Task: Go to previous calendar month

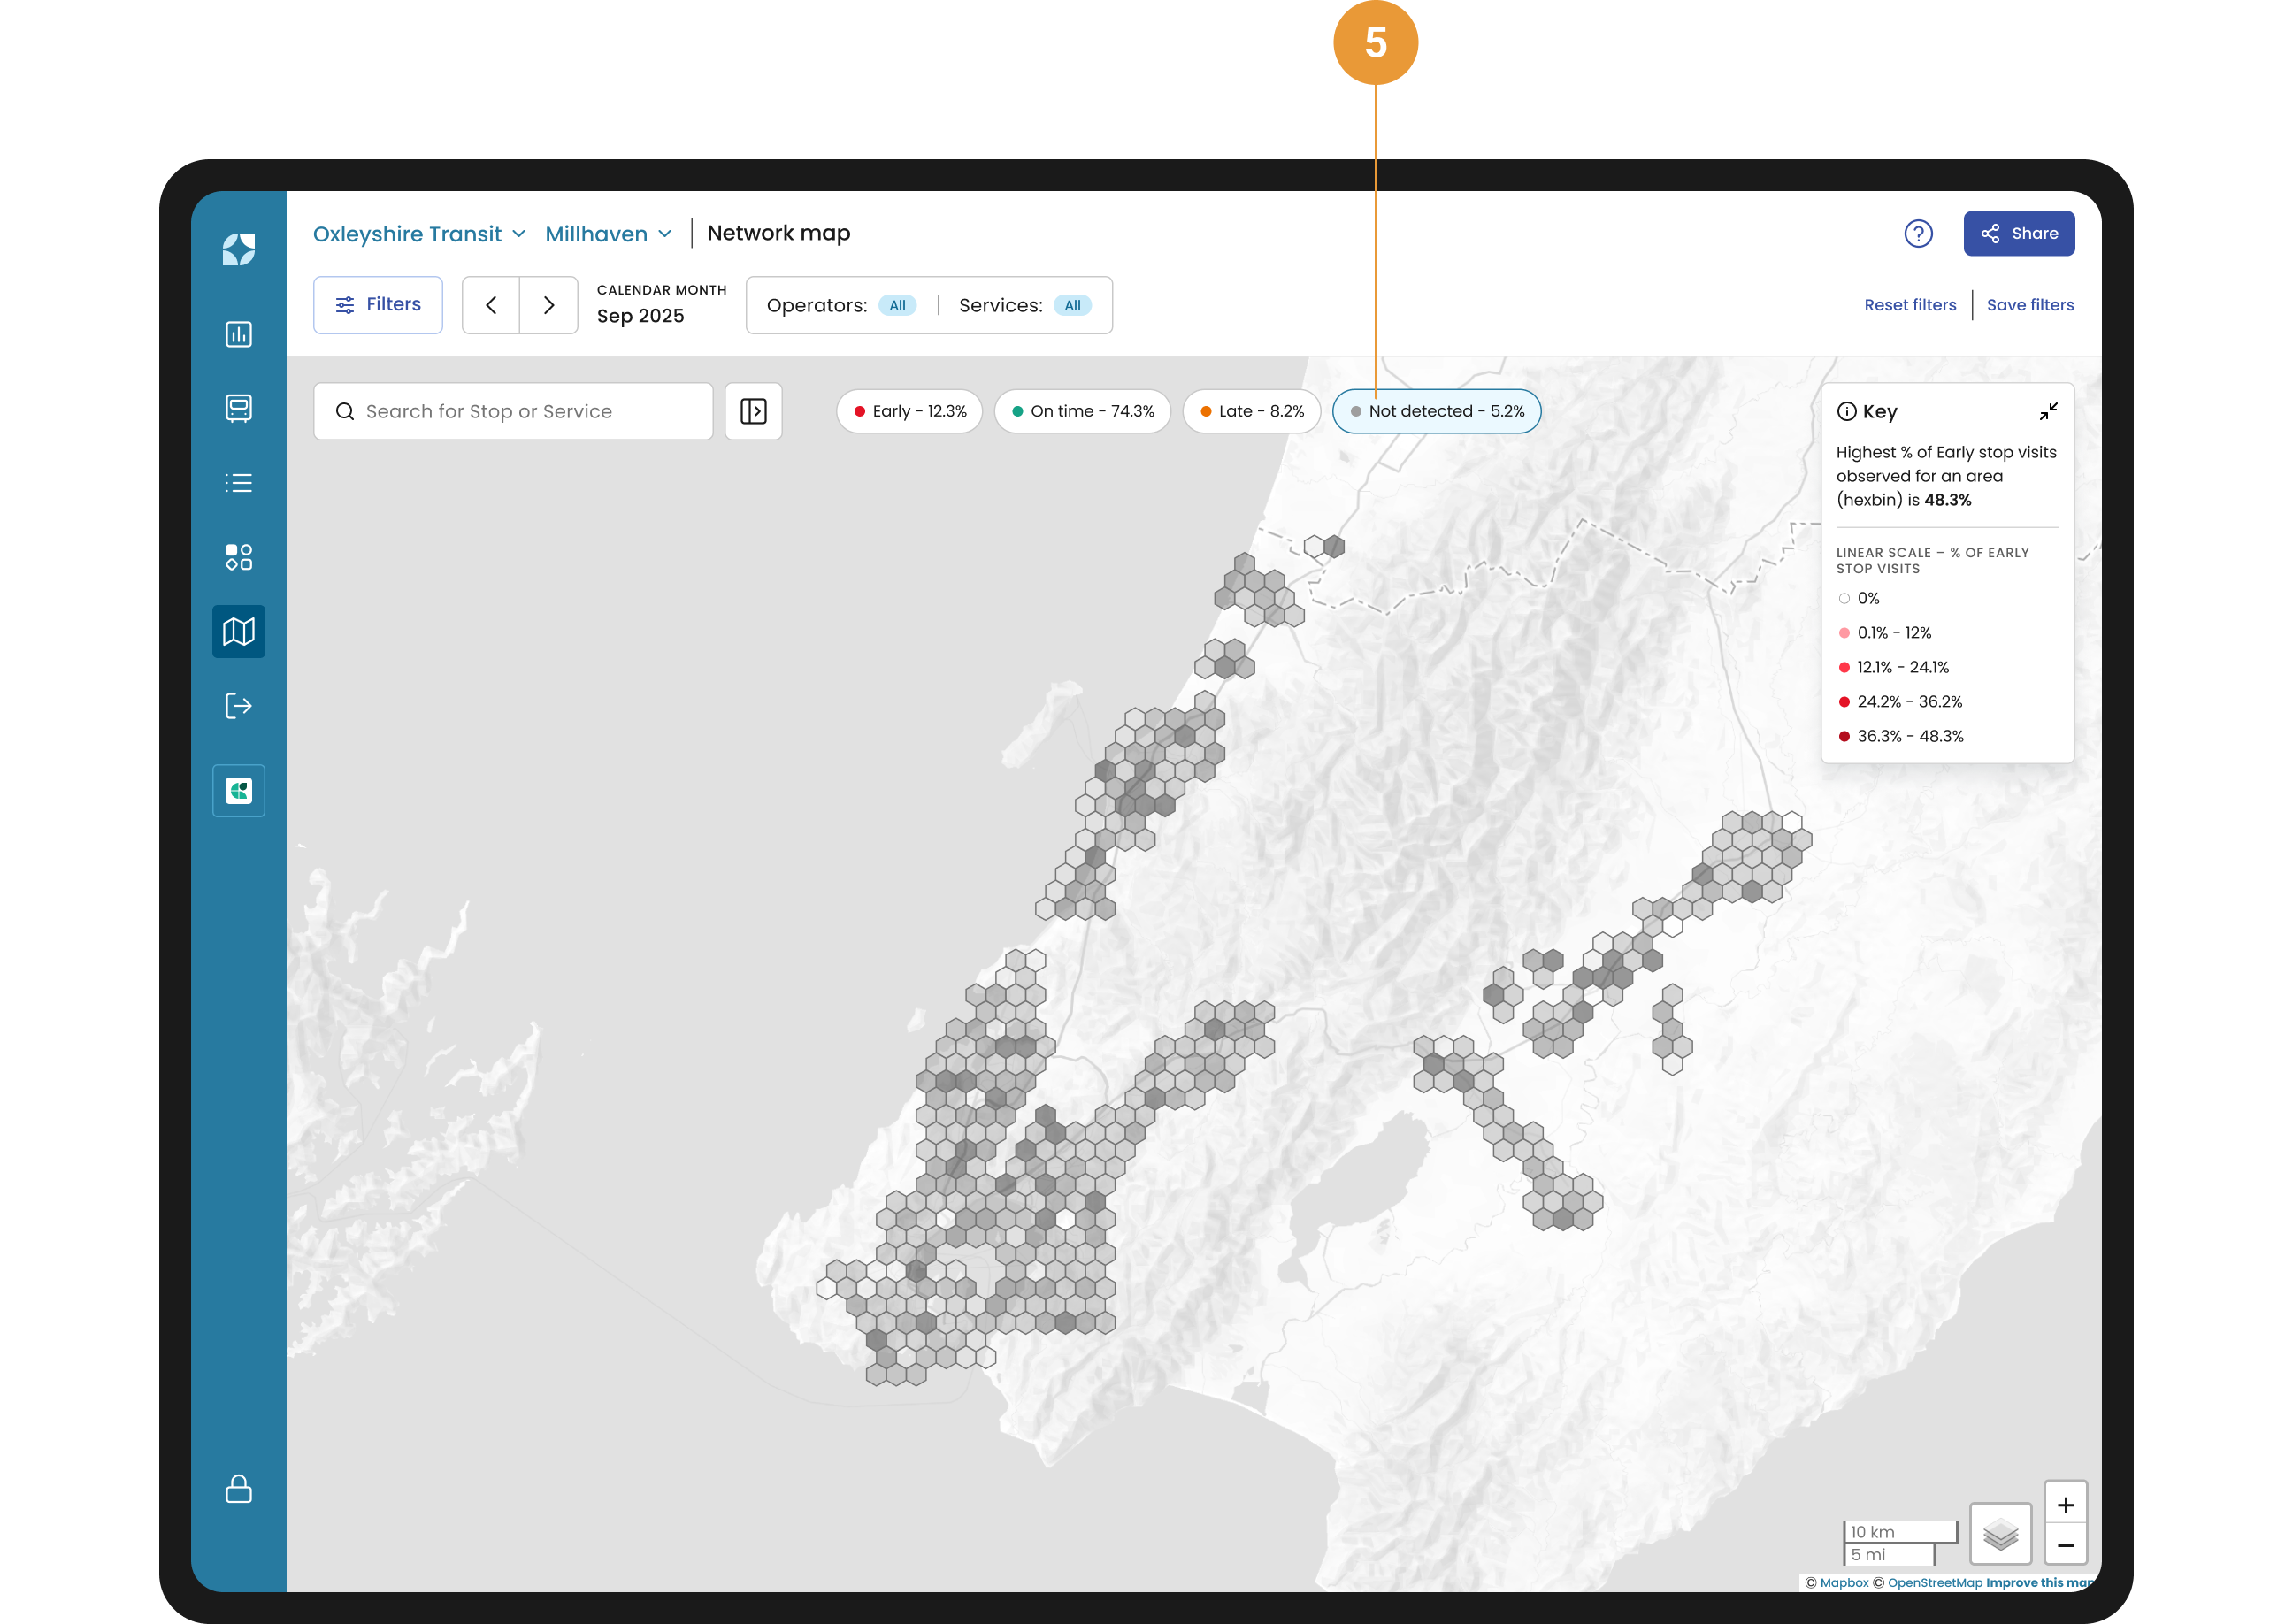Action: coord(490,305)
